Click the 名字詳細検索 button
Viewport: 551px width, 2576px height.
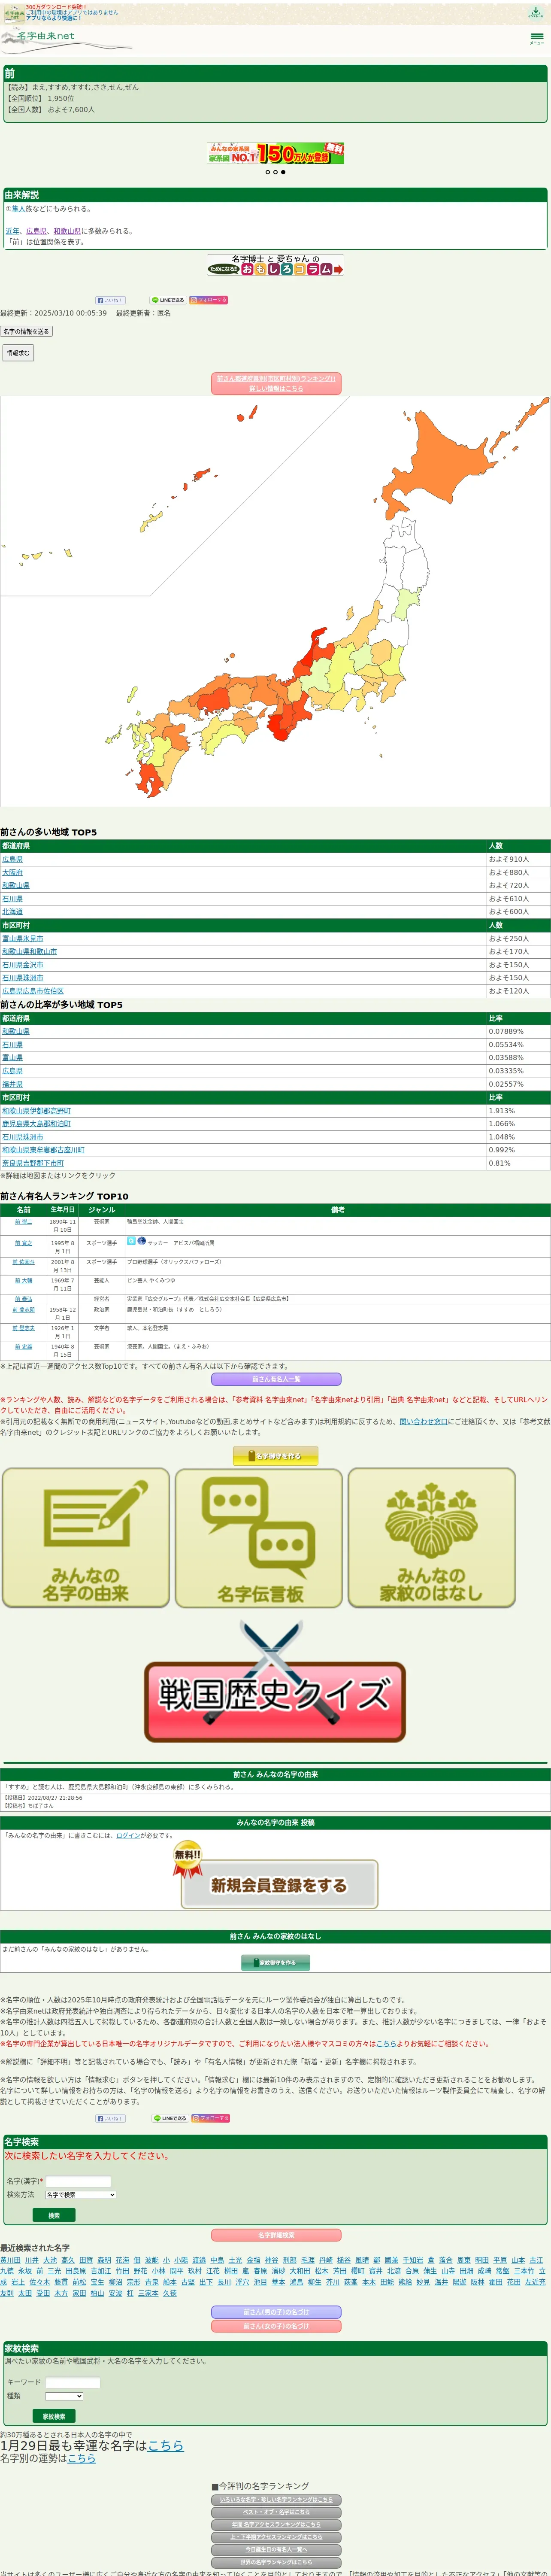pyautogui.click(x=276, y=2236)
